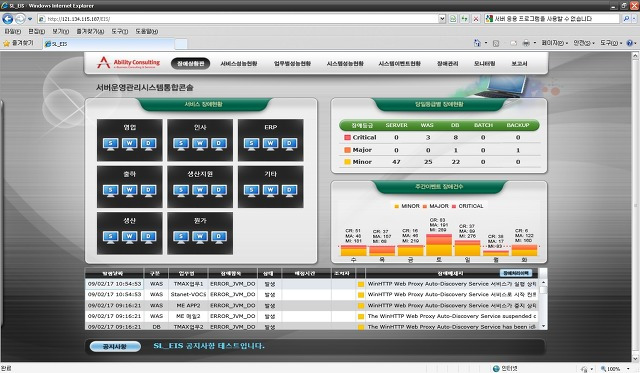This screenshot has width=640, height=373.
Task: Open the 시스템성능현황 navigation tab
Action: (x=345, y=64)
